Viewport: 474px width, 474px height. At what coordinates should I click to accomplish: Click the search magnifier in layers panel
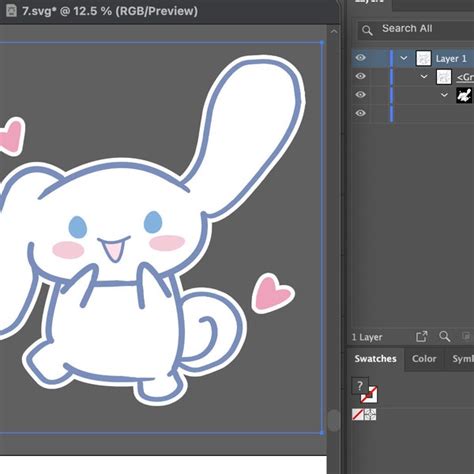point(367,31)
